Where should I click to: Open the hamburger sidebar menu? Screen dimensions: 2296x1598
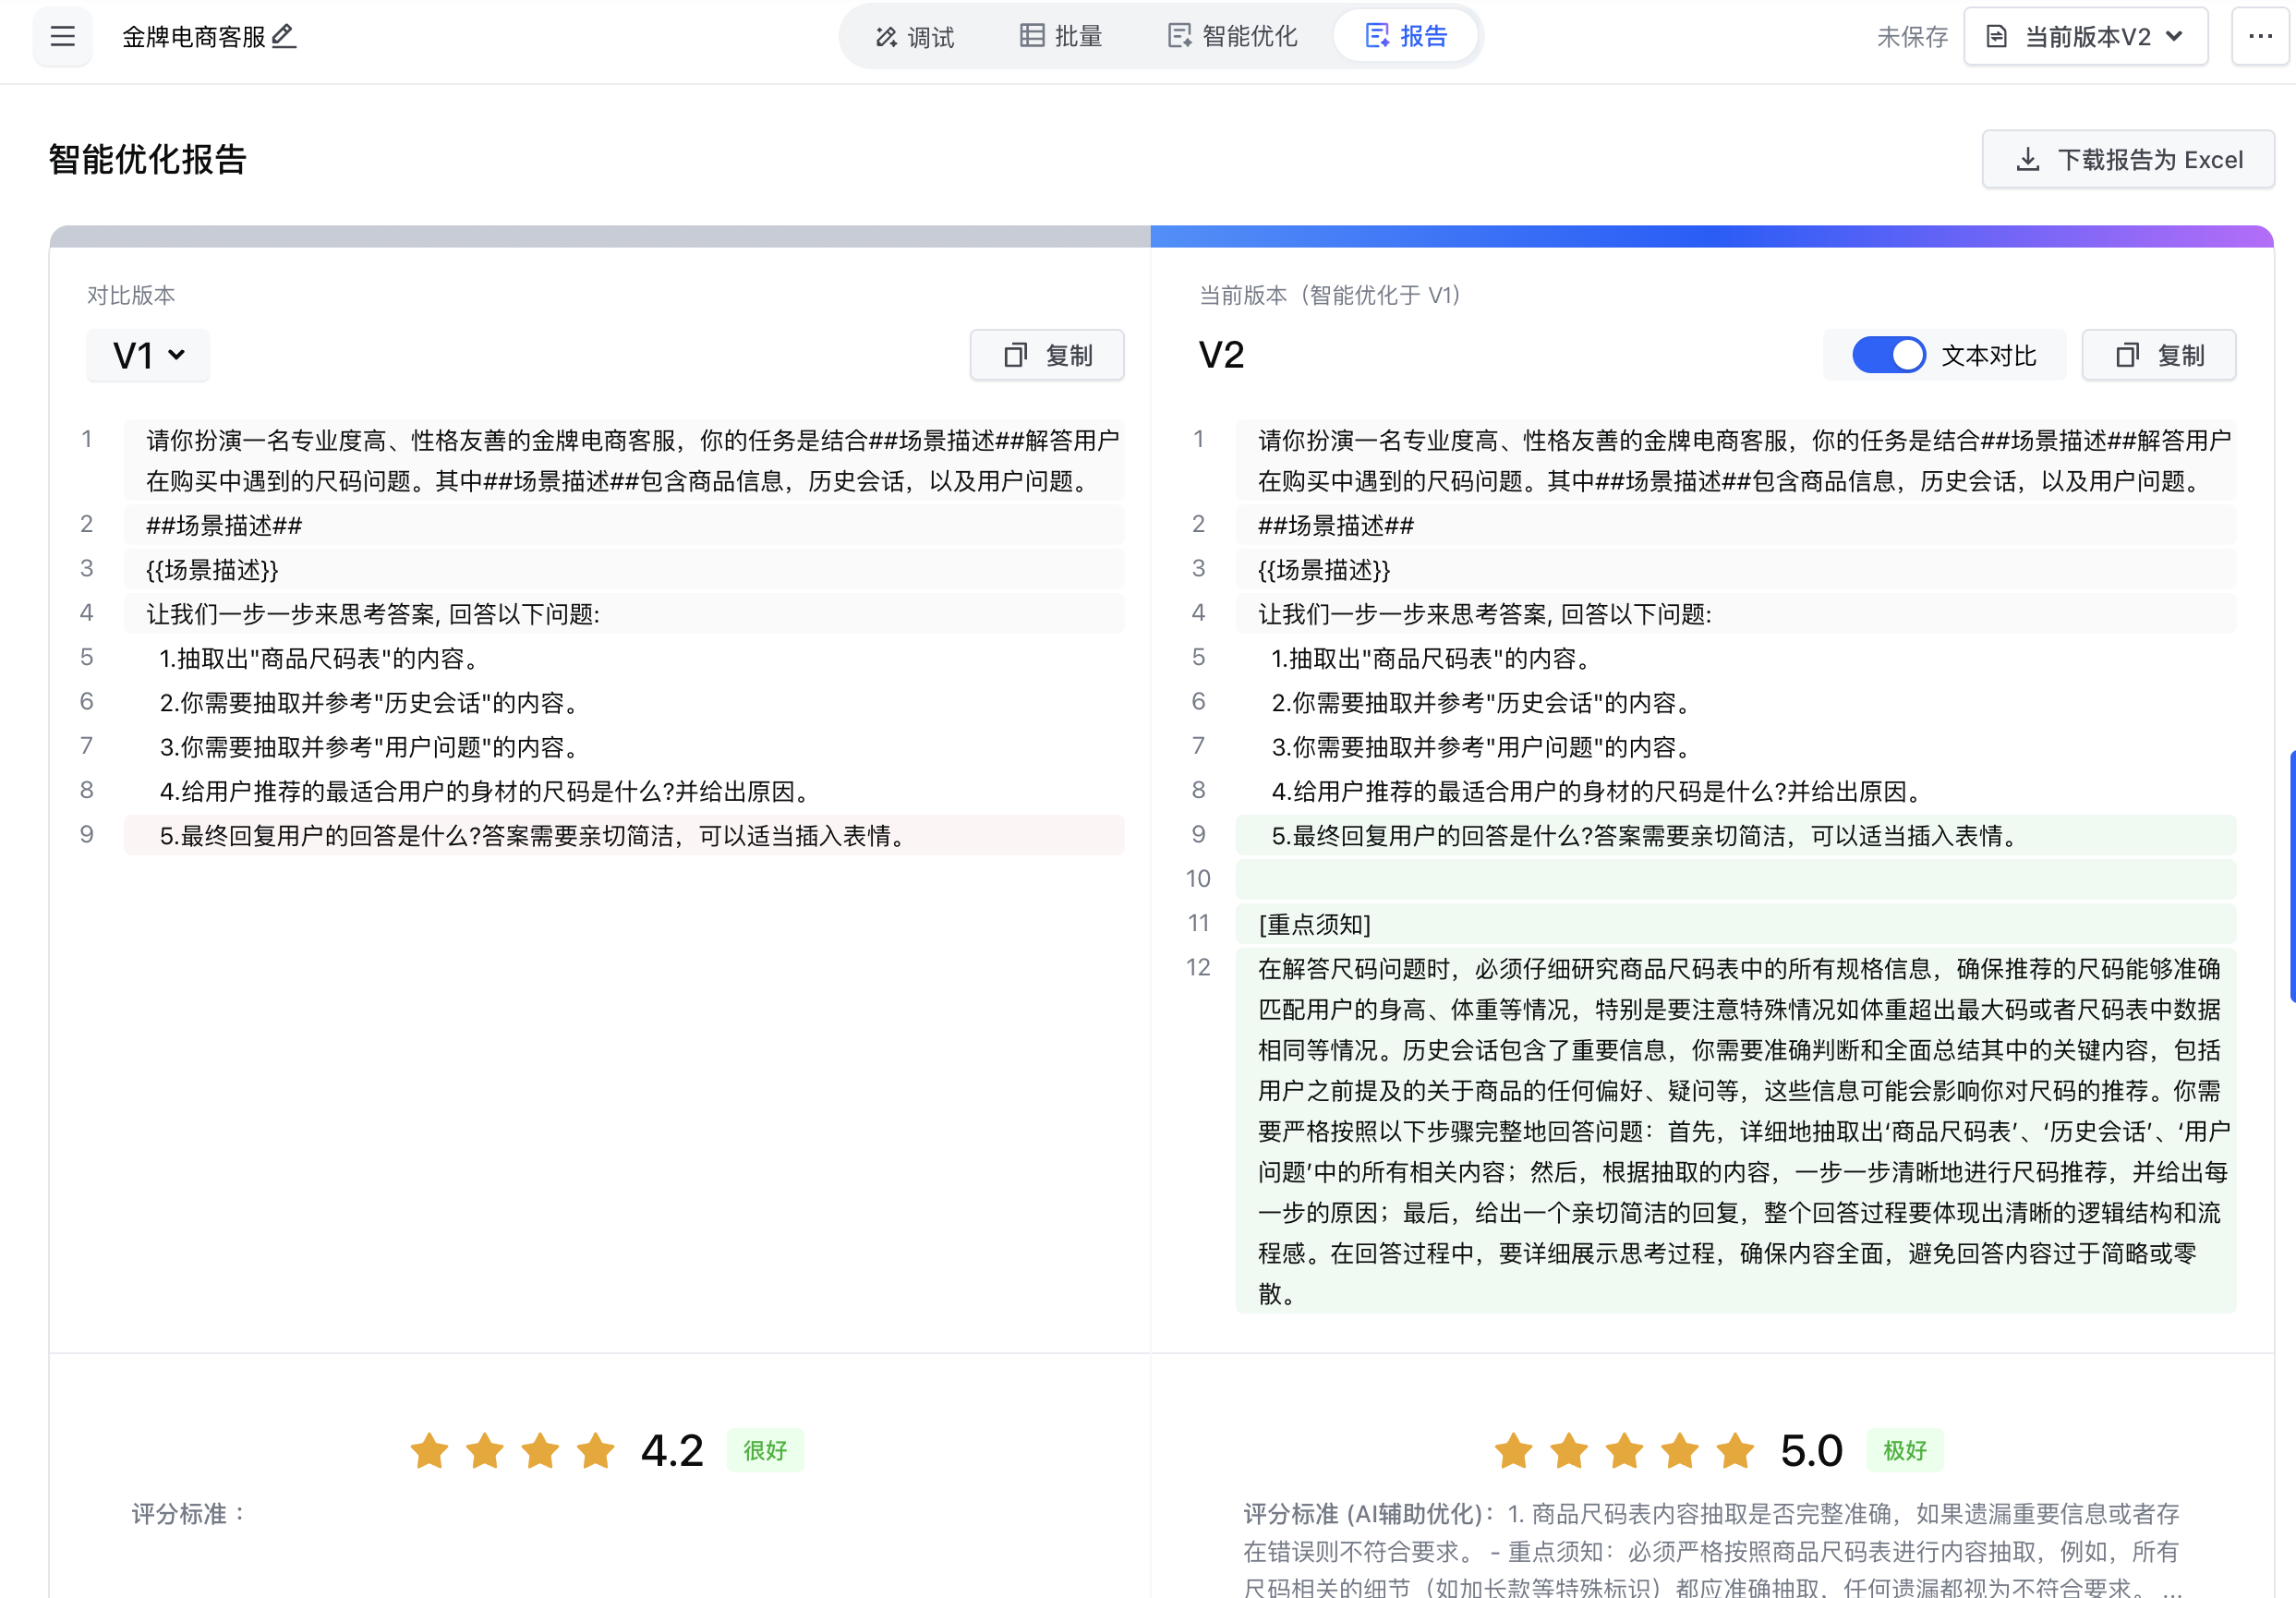click(62, 37)
